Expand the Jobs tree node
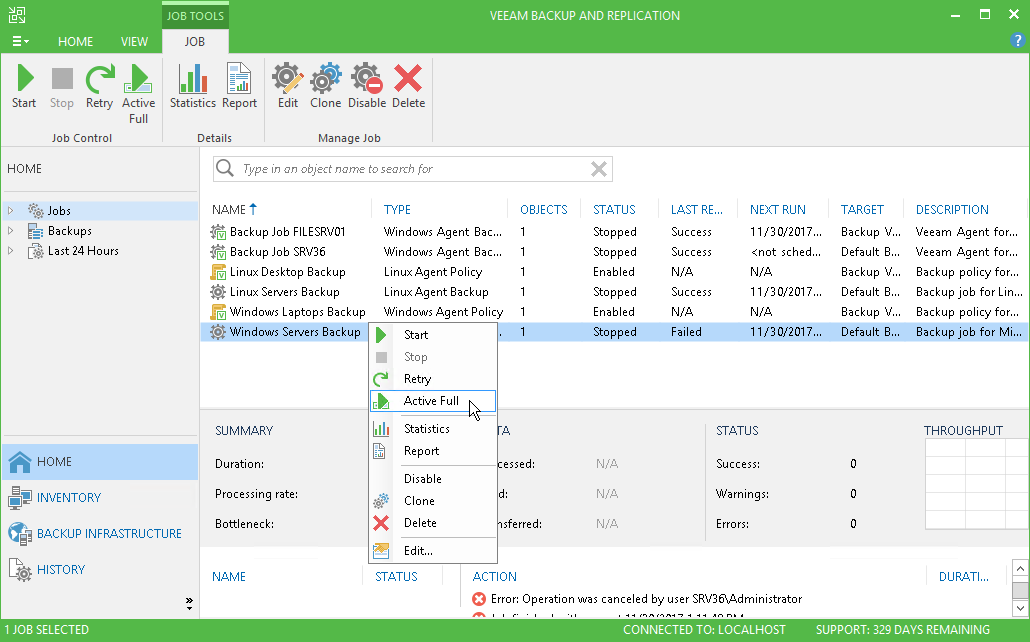This screenshot has height=642, width=1030. click(11, 210)
